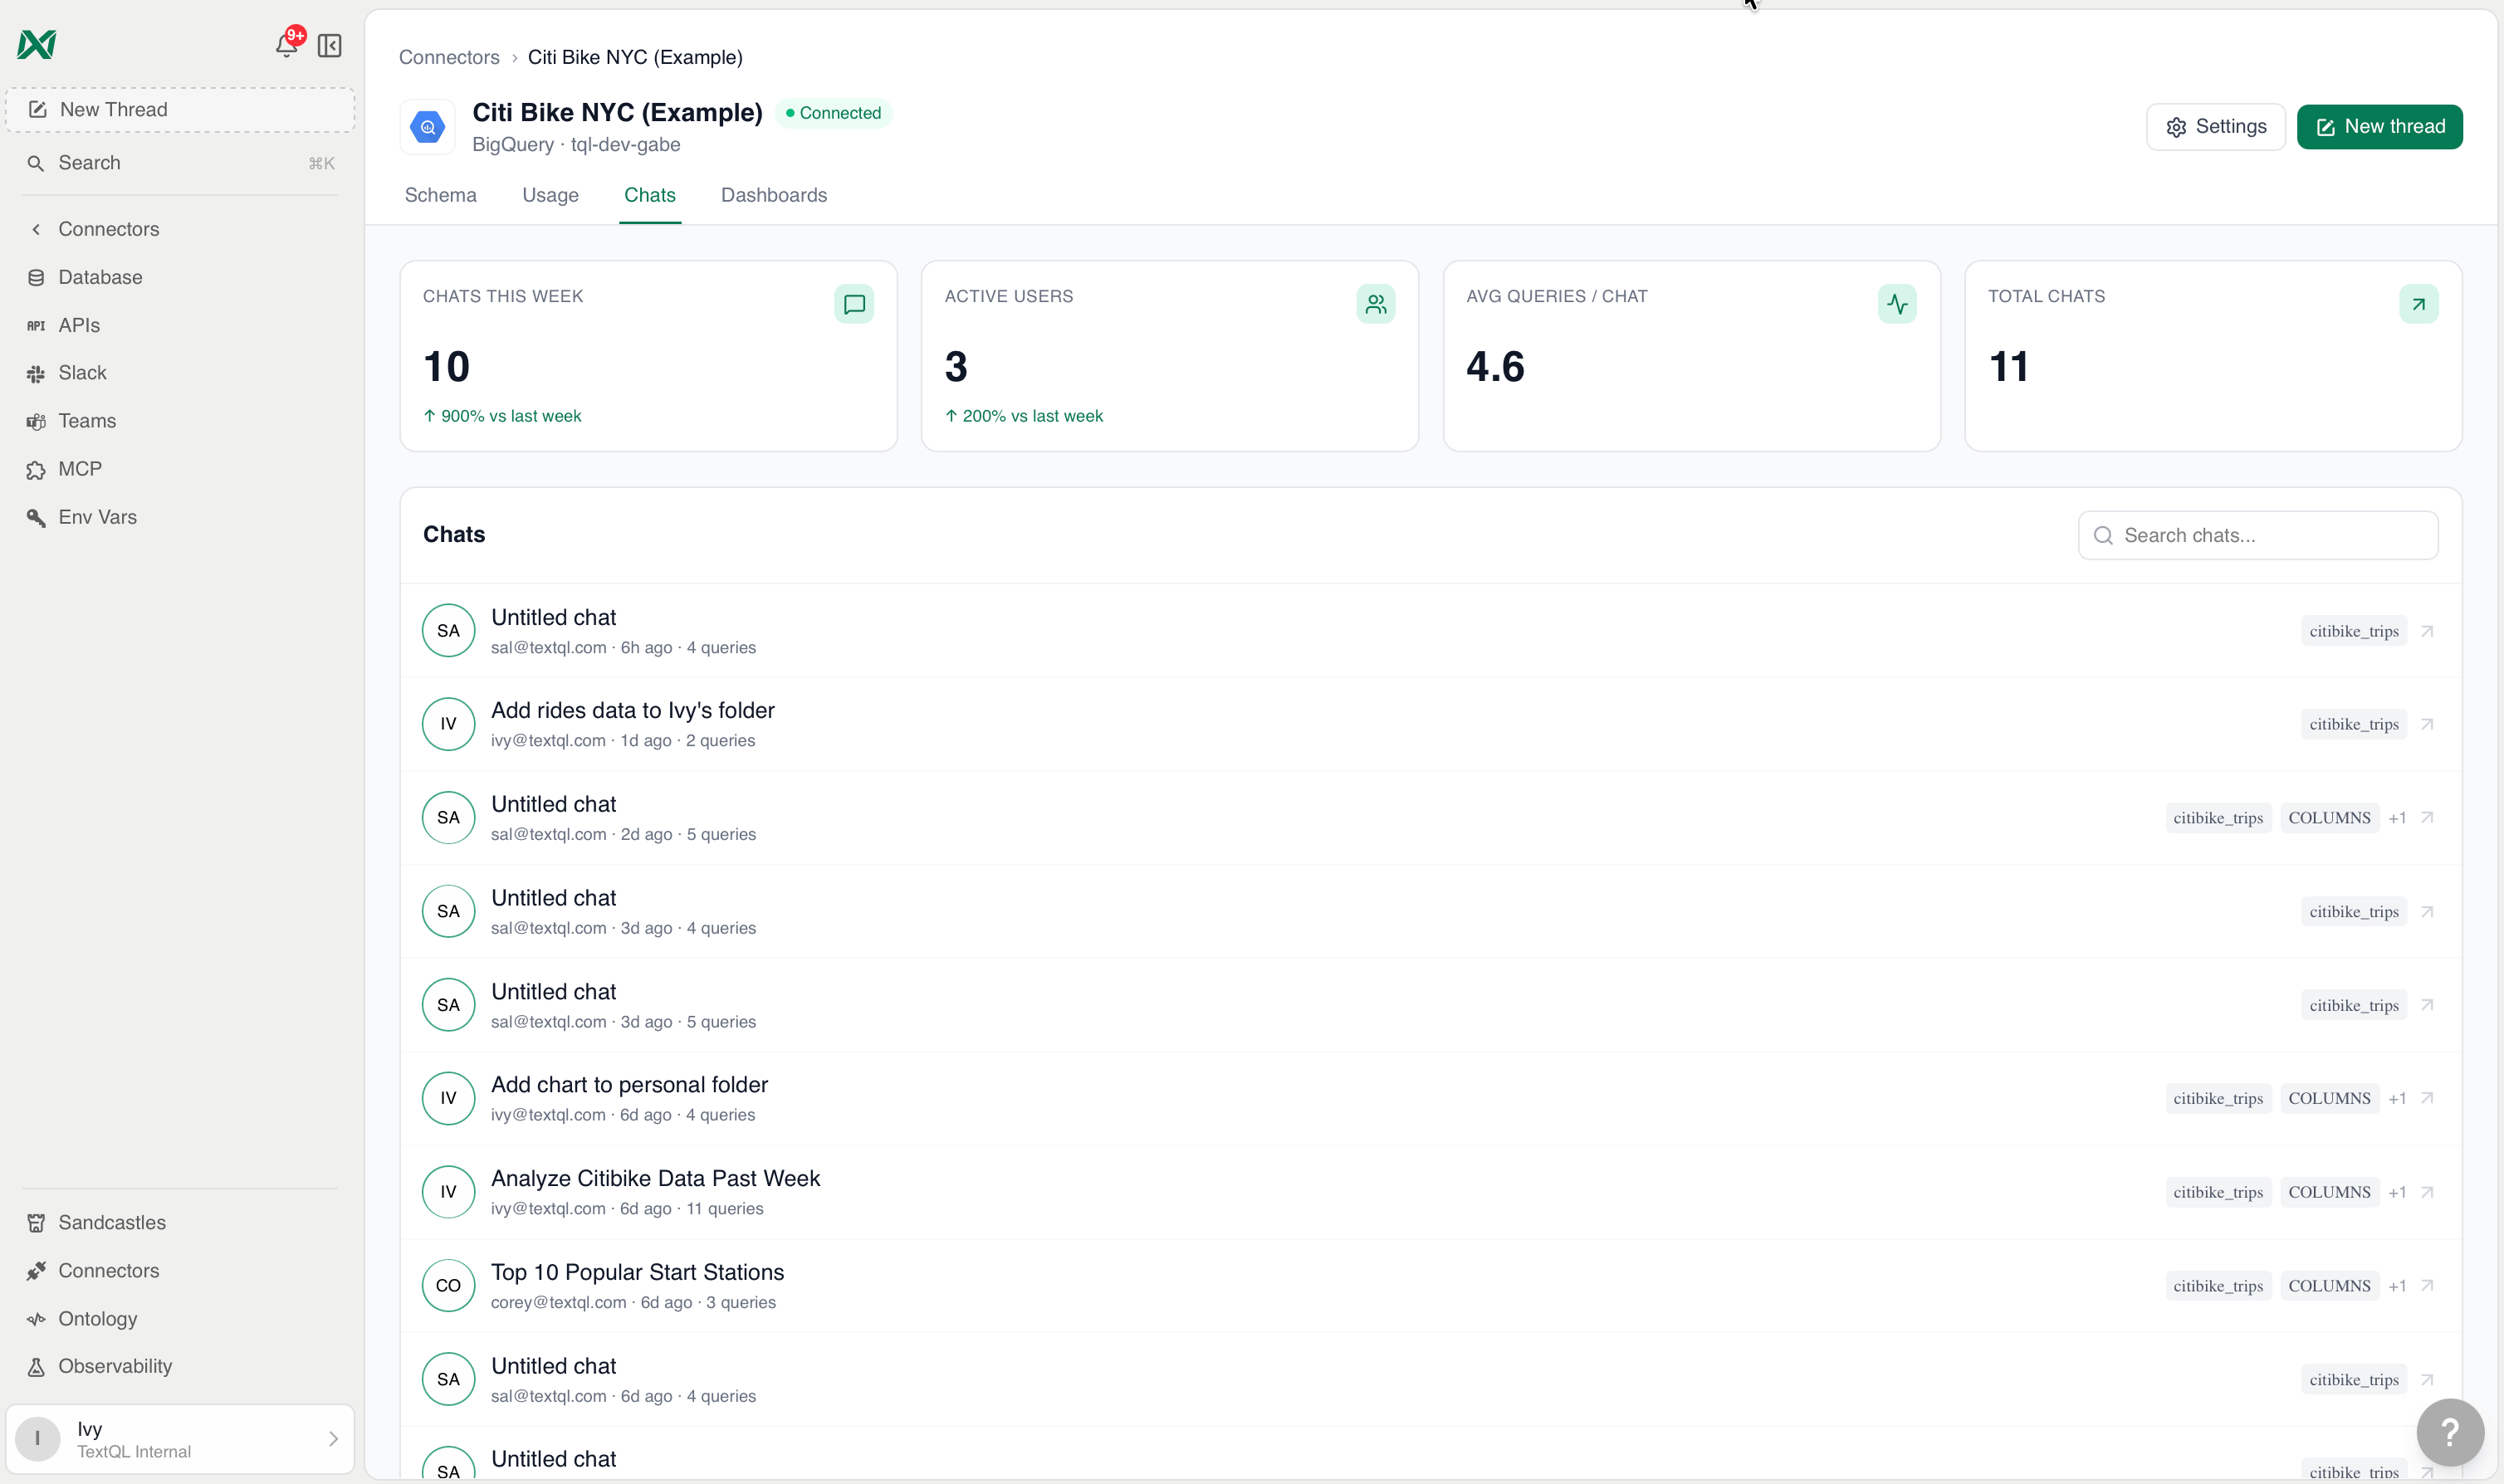Click COLUMNS tag on Top 10 chat
The width and height of the screenshot is (2504, 1484).
(x=2329, y=1286)
